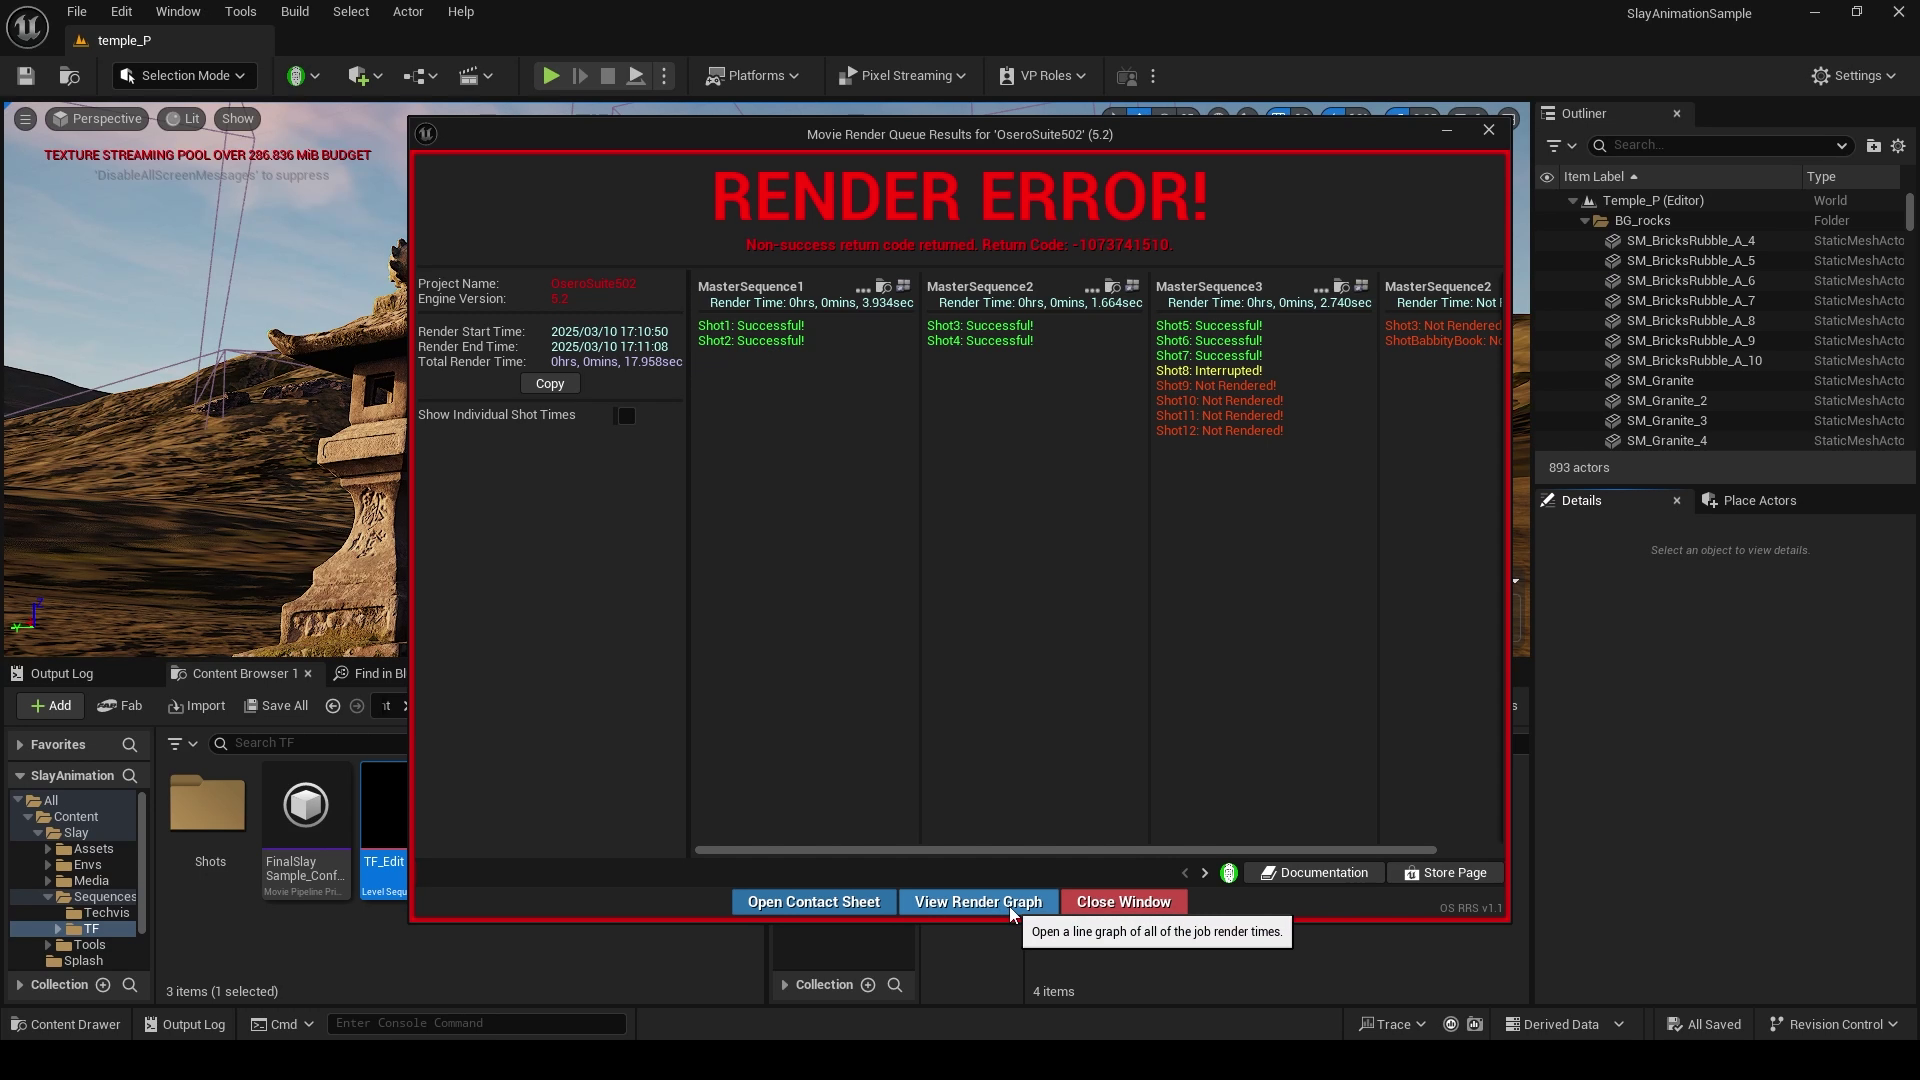The height and width of the screenshot is (1080, 1920).
Task: Open the editor Settings dropdown
Action: pyautogui.click(x=1853, y=76)
